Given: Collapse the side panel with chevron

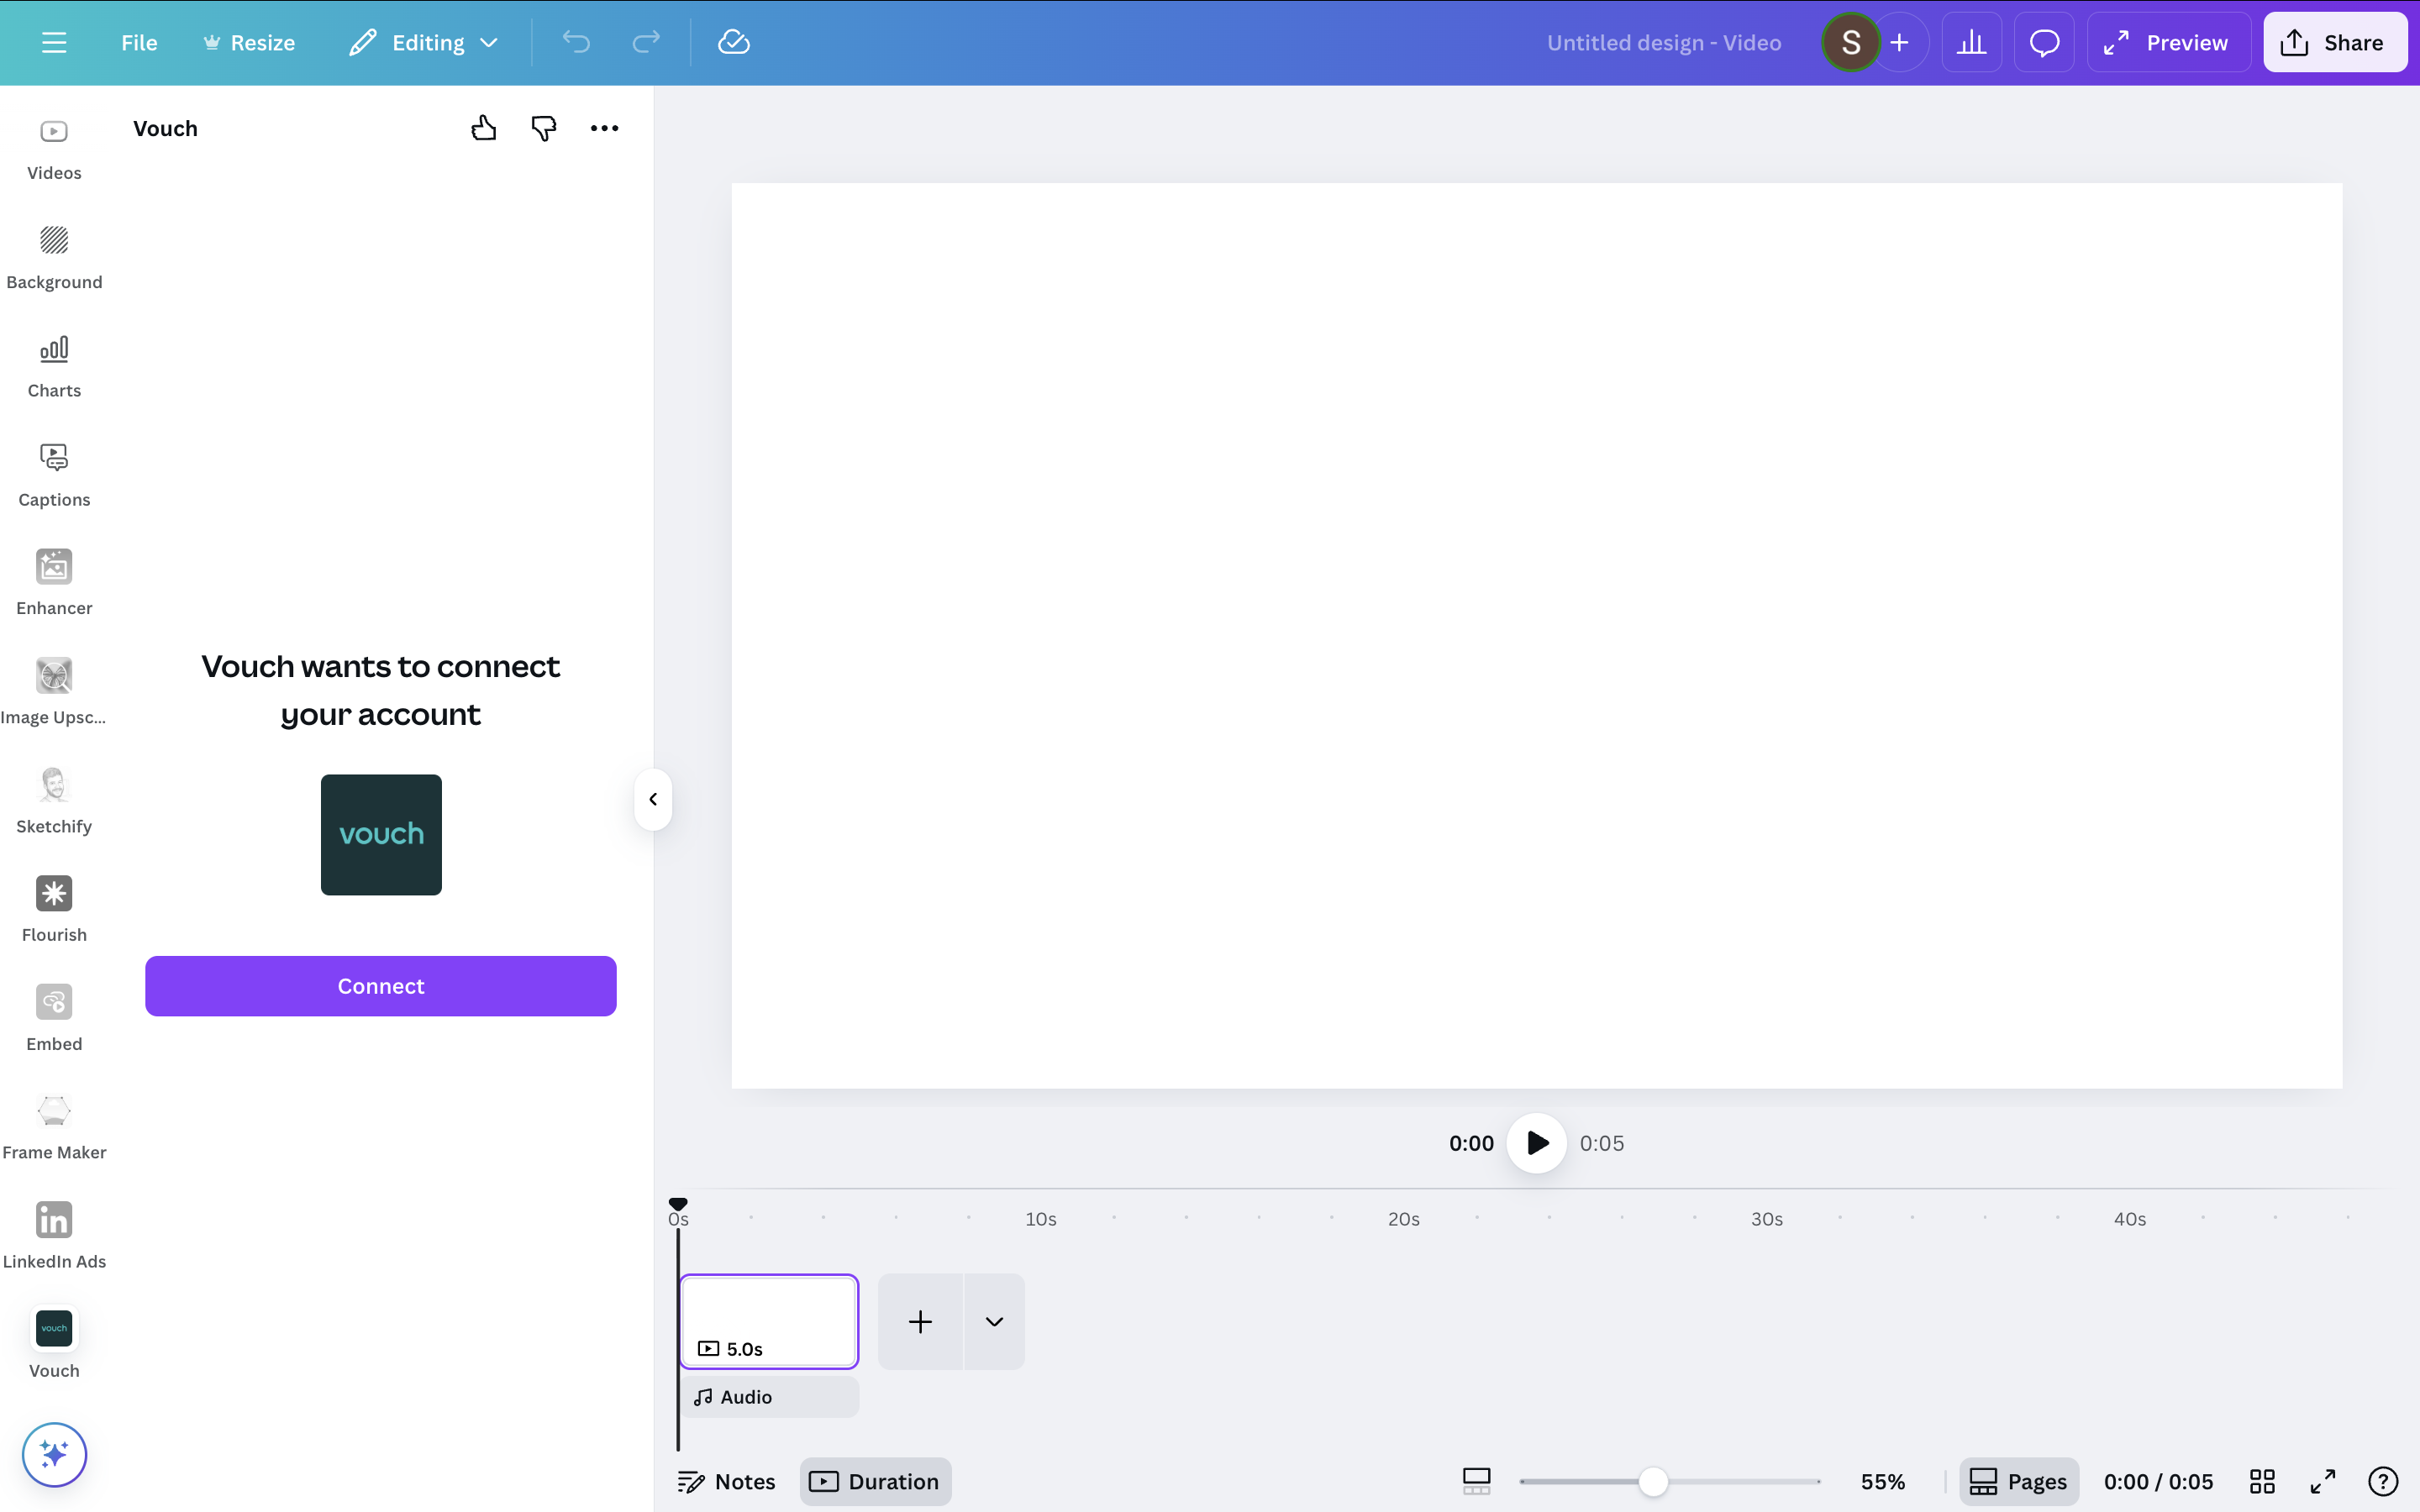Looking at the screenshot, I should 653,799.
